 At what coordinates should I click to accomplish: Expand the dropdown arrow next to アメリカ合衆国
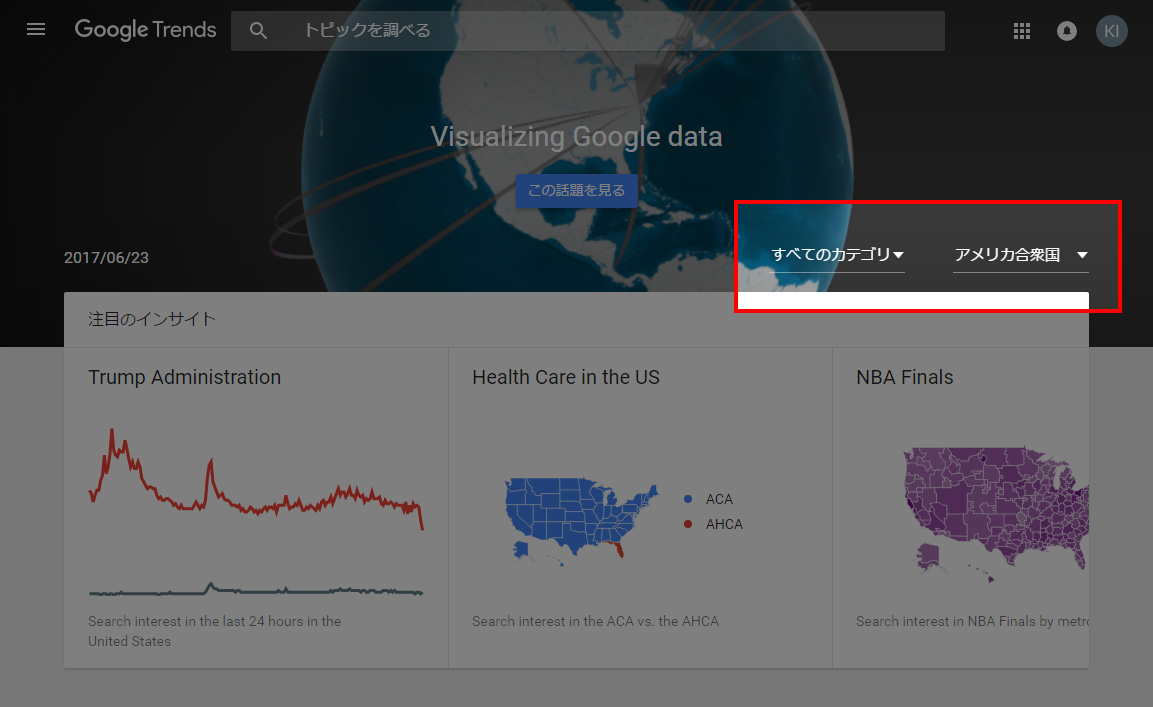pyautogui.click(x=1083, y=255)
